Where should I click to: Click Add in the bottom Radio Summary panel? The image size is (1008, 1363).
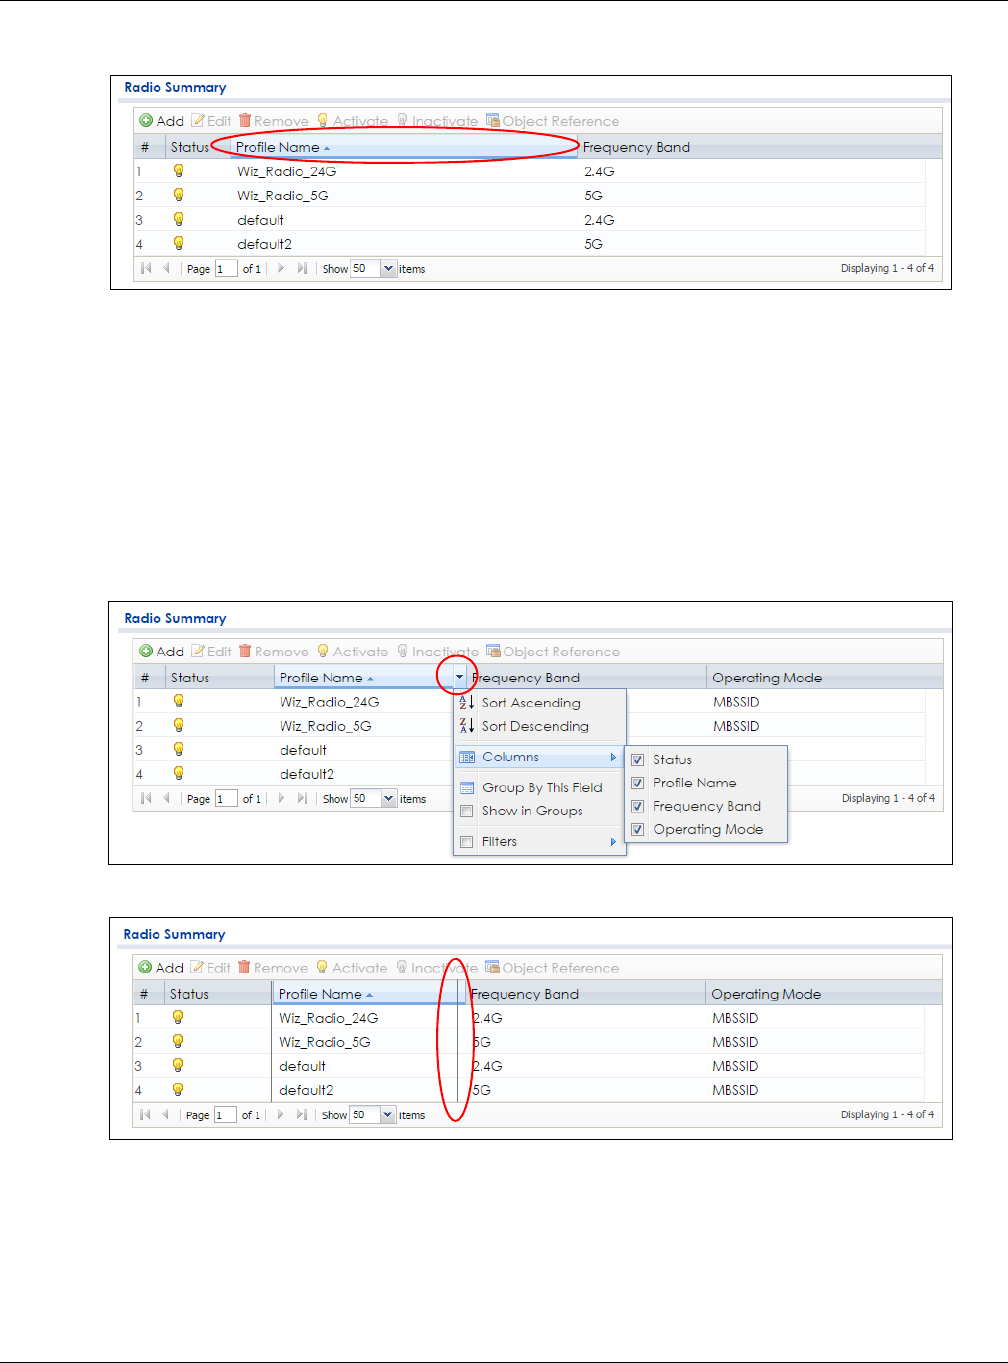[161, 967]
